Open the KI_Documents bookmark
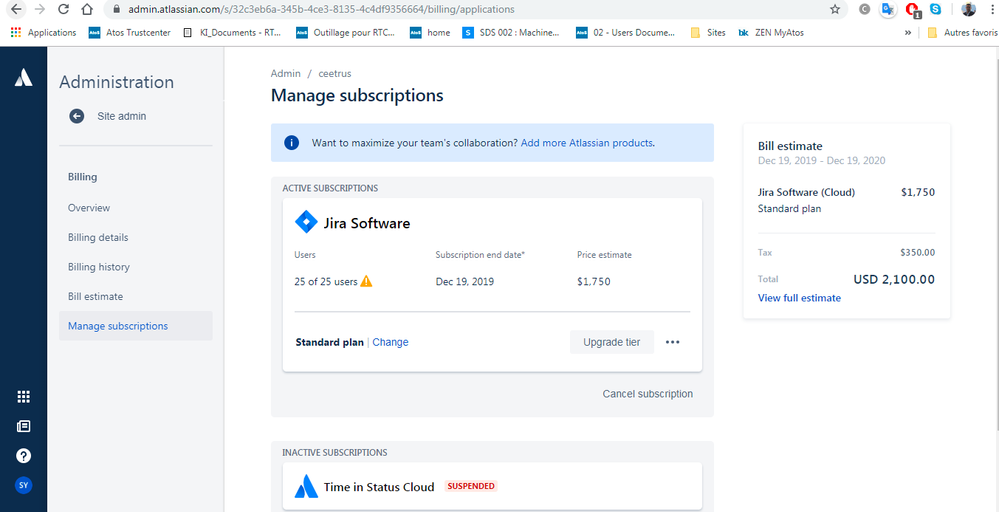999x512 pixels. (232, 32)
